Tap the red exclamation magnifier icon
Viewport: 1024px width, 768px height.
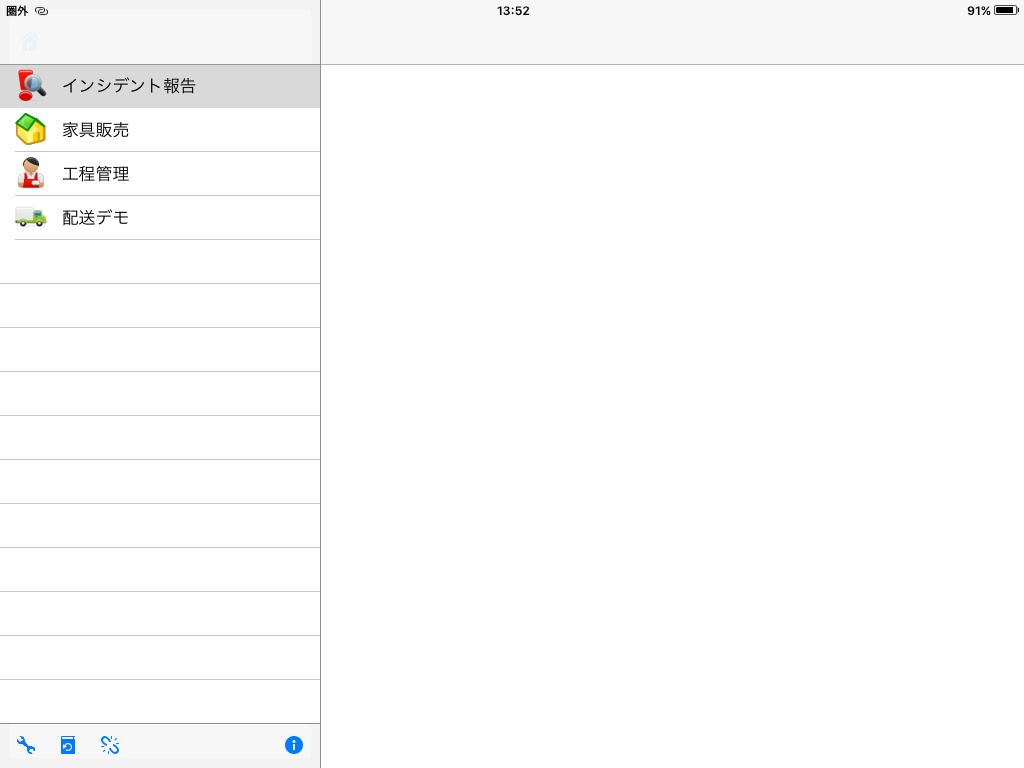(31, 86)
